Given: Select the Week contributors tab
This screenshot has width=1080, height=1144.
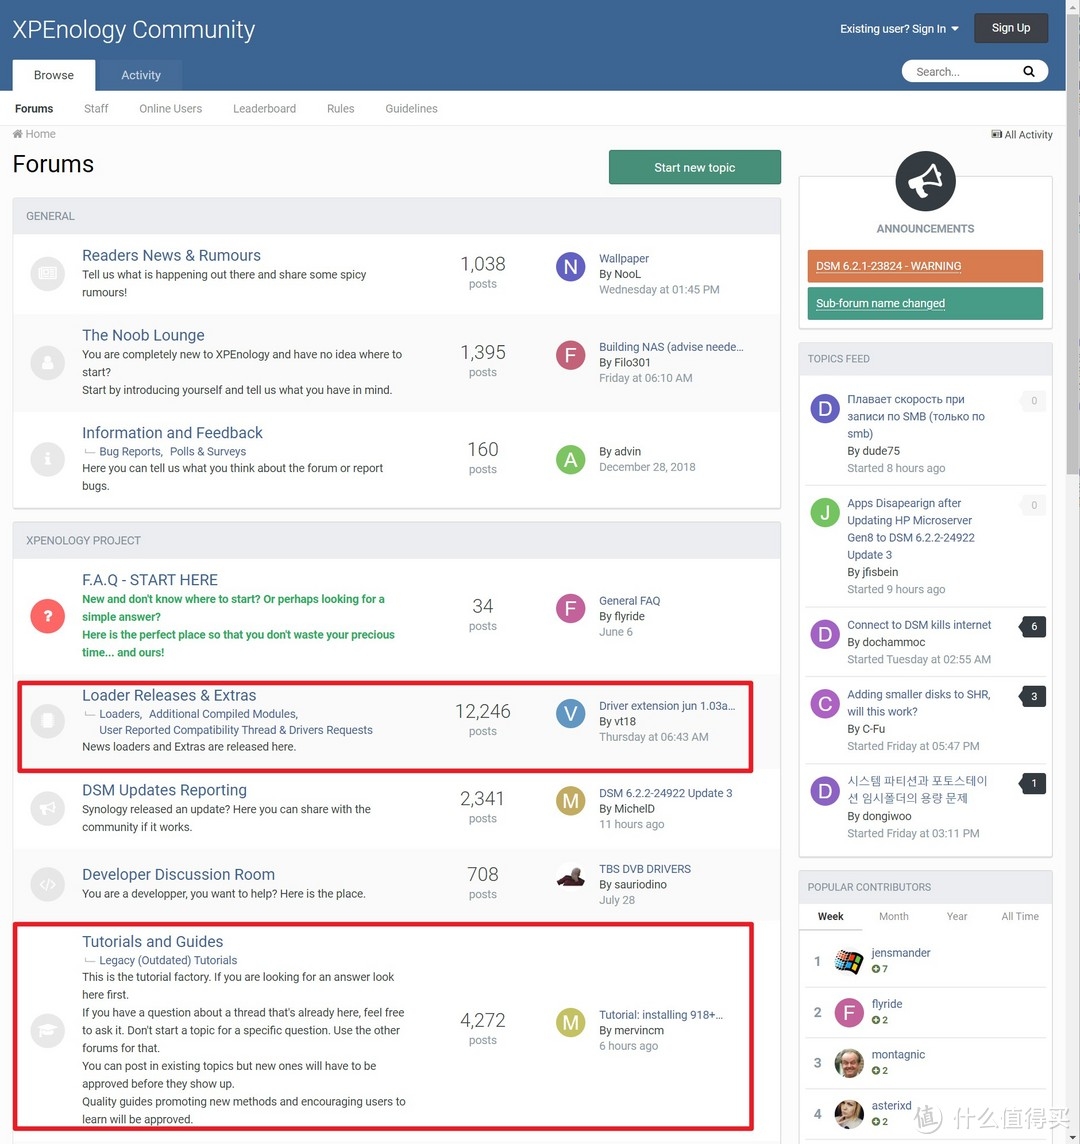Looking at the screenshot, I should (830, 916).
